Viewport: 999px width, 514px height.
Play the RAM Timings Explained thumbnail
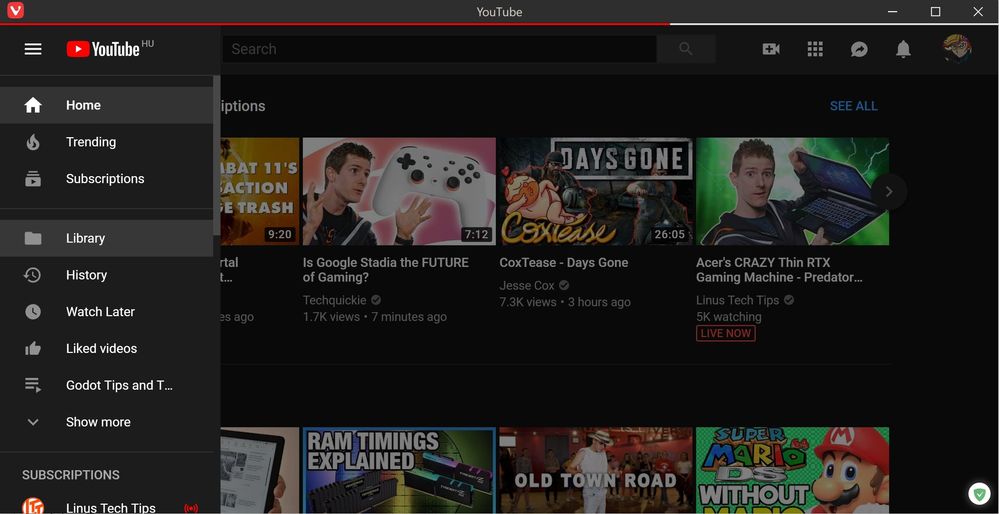(399, 470)
